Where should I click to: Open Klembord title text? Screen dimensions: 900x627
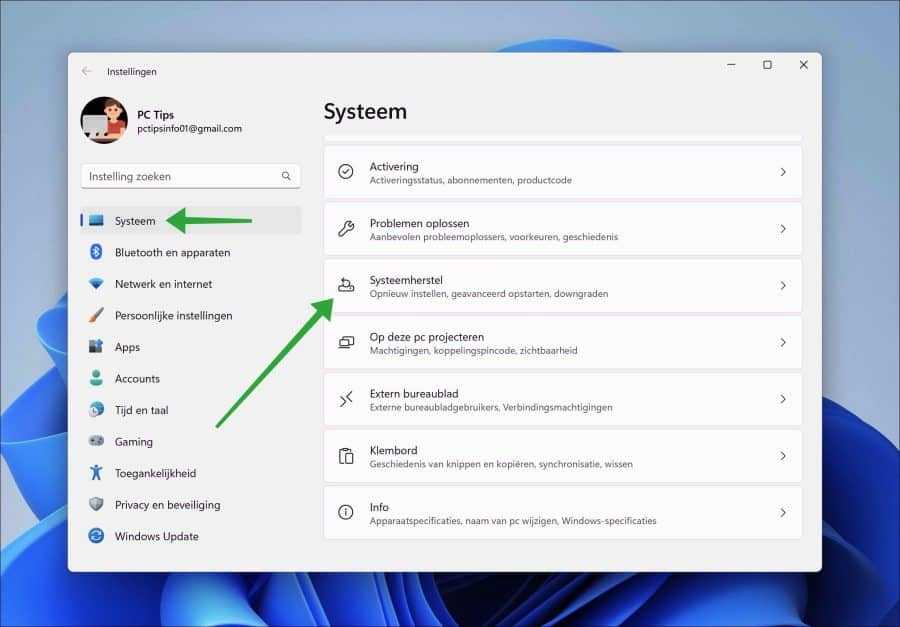pyautogui.click(x=393, y=450)
